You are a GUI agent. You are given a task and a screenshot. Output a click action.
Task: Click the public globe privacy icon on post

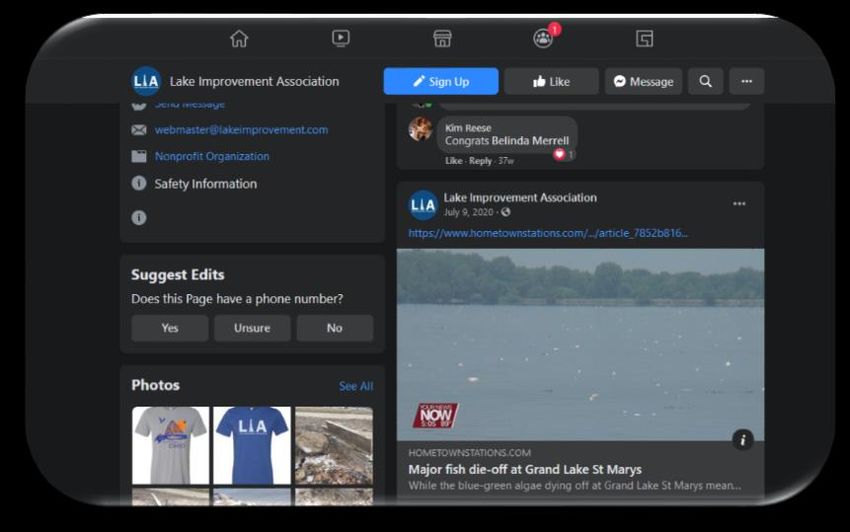(506, 212)
